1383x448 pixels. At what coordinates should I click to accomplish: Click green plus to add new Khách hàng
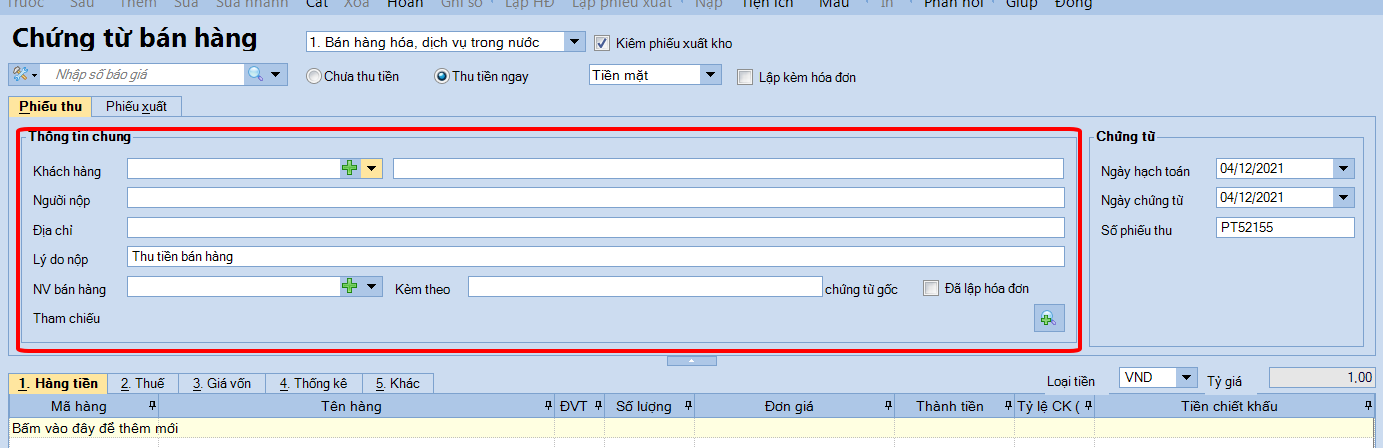pos(349,169)
